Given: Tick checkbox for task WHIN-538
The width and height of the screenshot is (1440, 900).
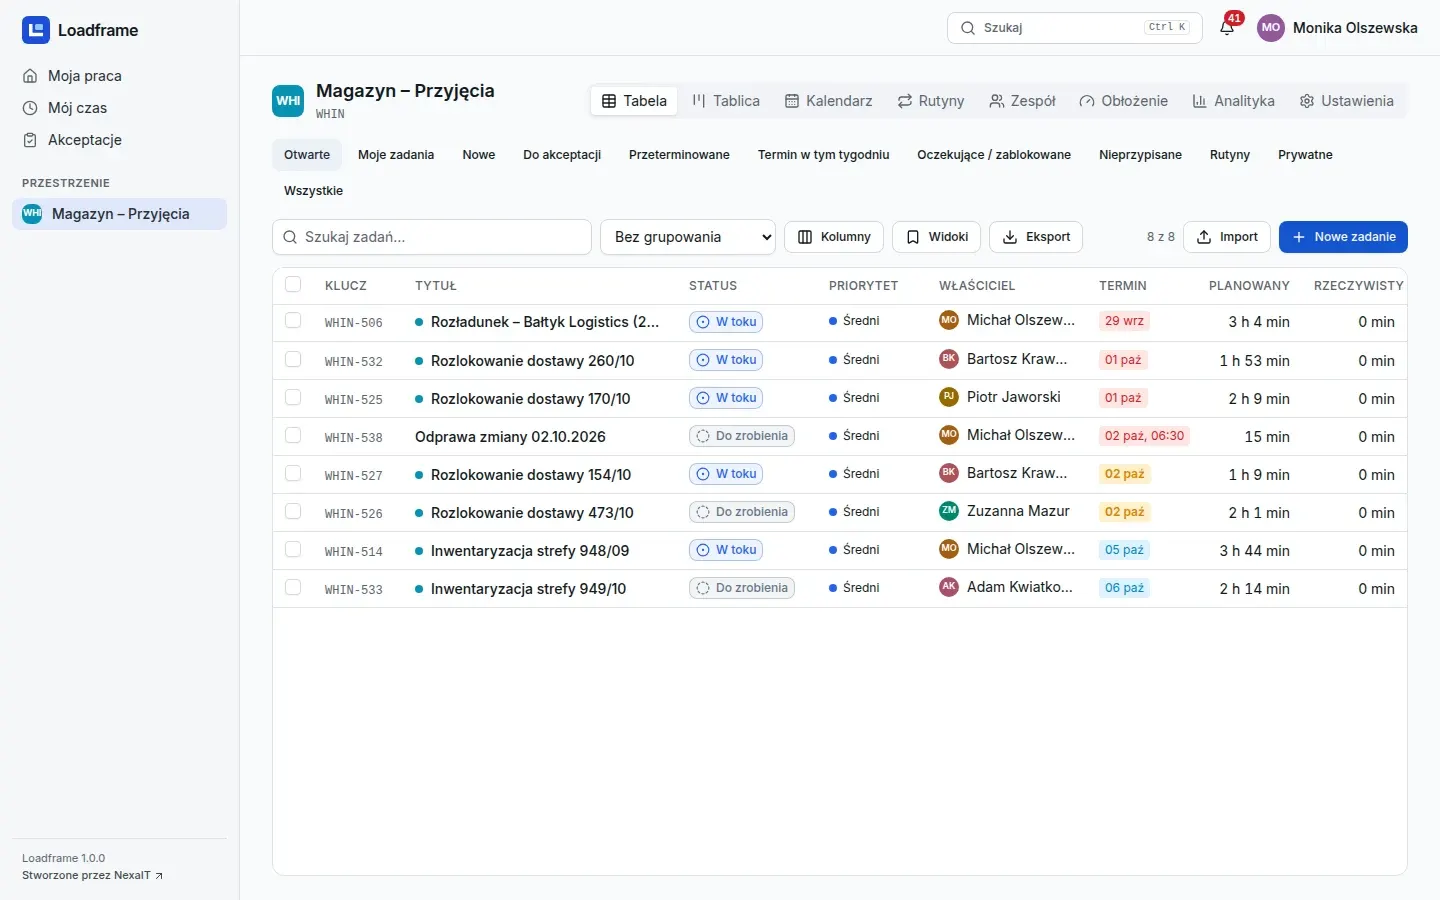Looking at the screenshot, I should (293, 435).
